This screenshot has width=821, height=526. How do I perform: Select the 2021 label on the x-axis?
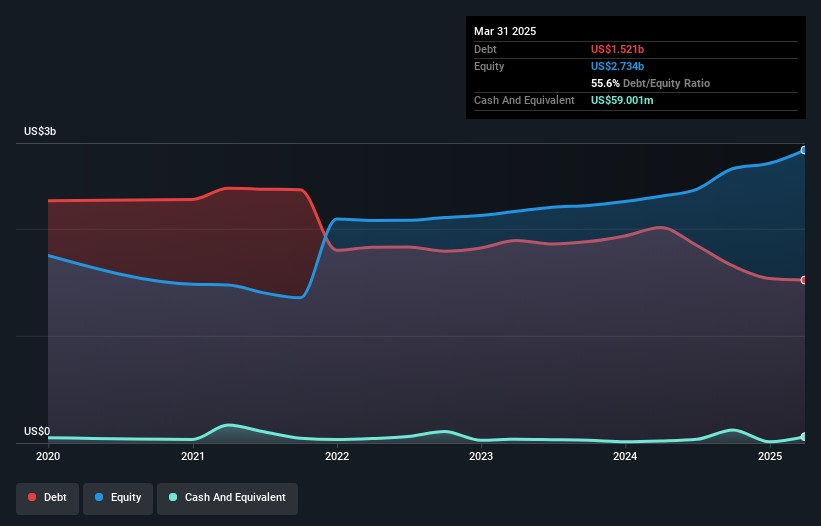coord(193,457)
